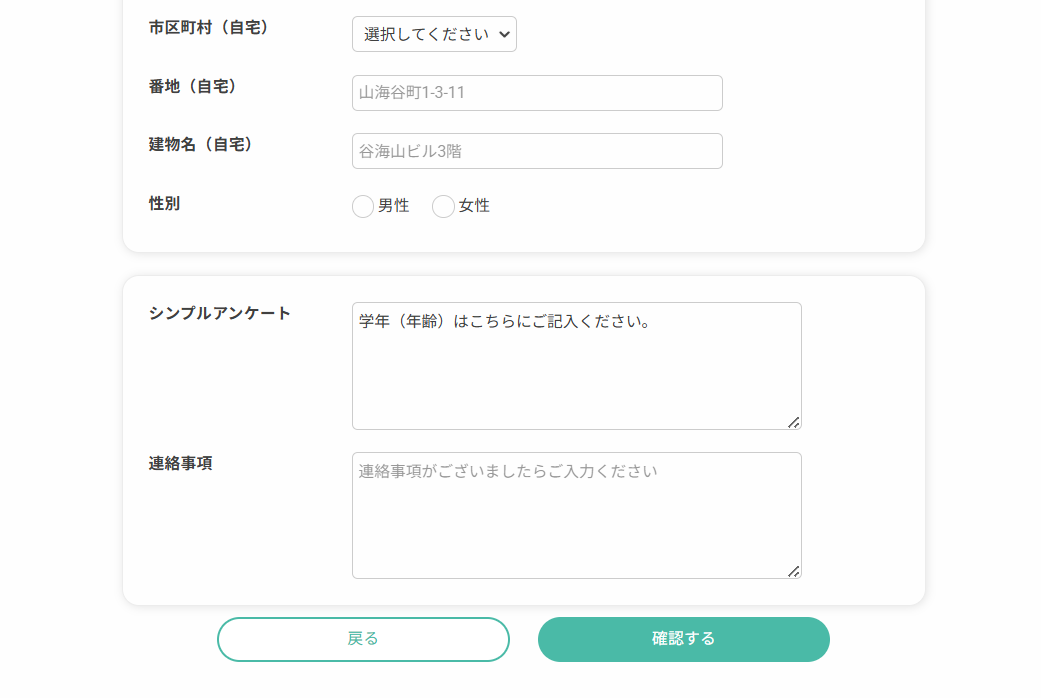Click inside the 連絡事項 text area
The width and height of the screenshot is (1041, 698).
[576, 515]
